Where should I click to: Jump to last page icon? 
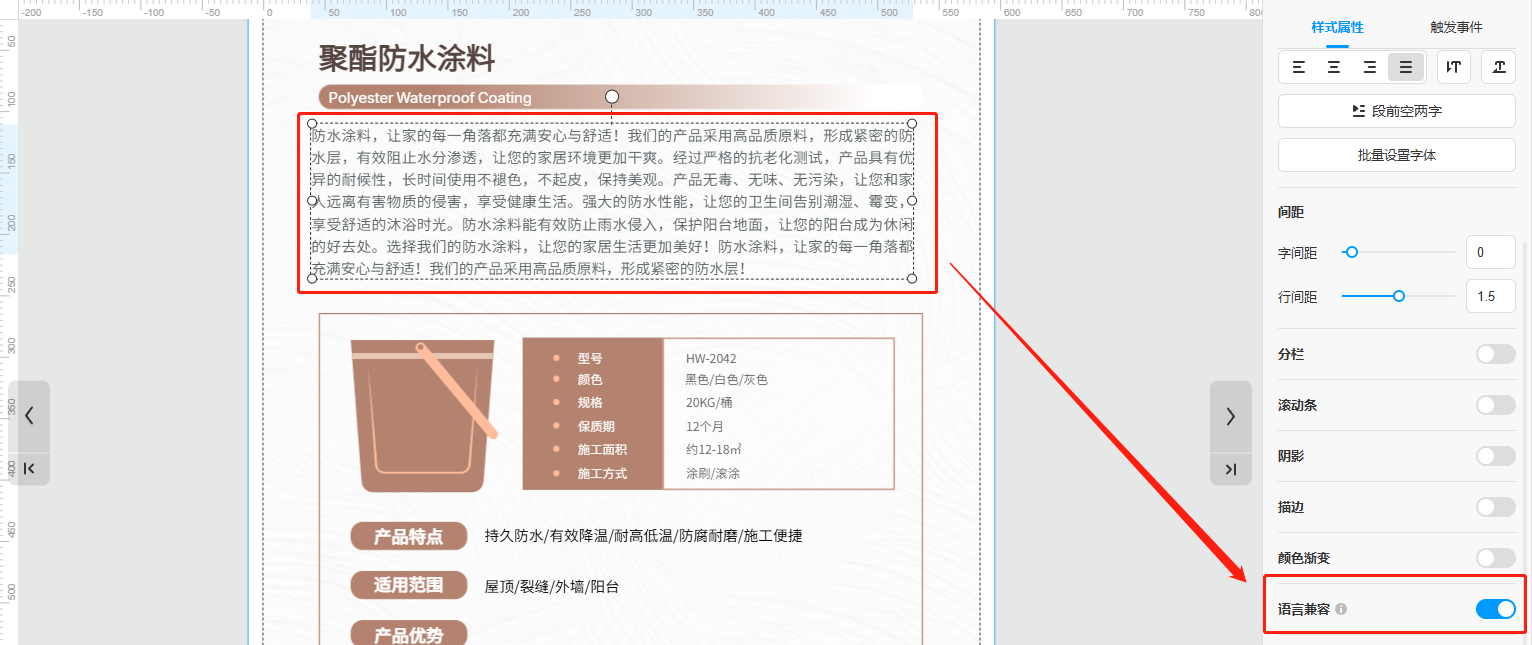(1230, 469)
